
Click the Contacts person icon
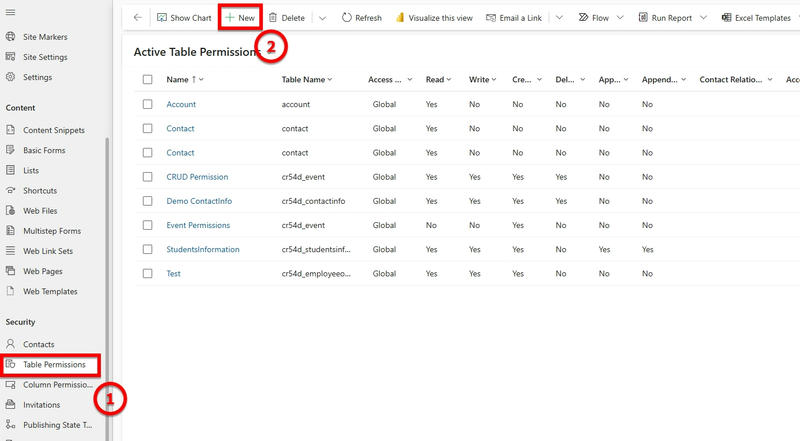10,344
